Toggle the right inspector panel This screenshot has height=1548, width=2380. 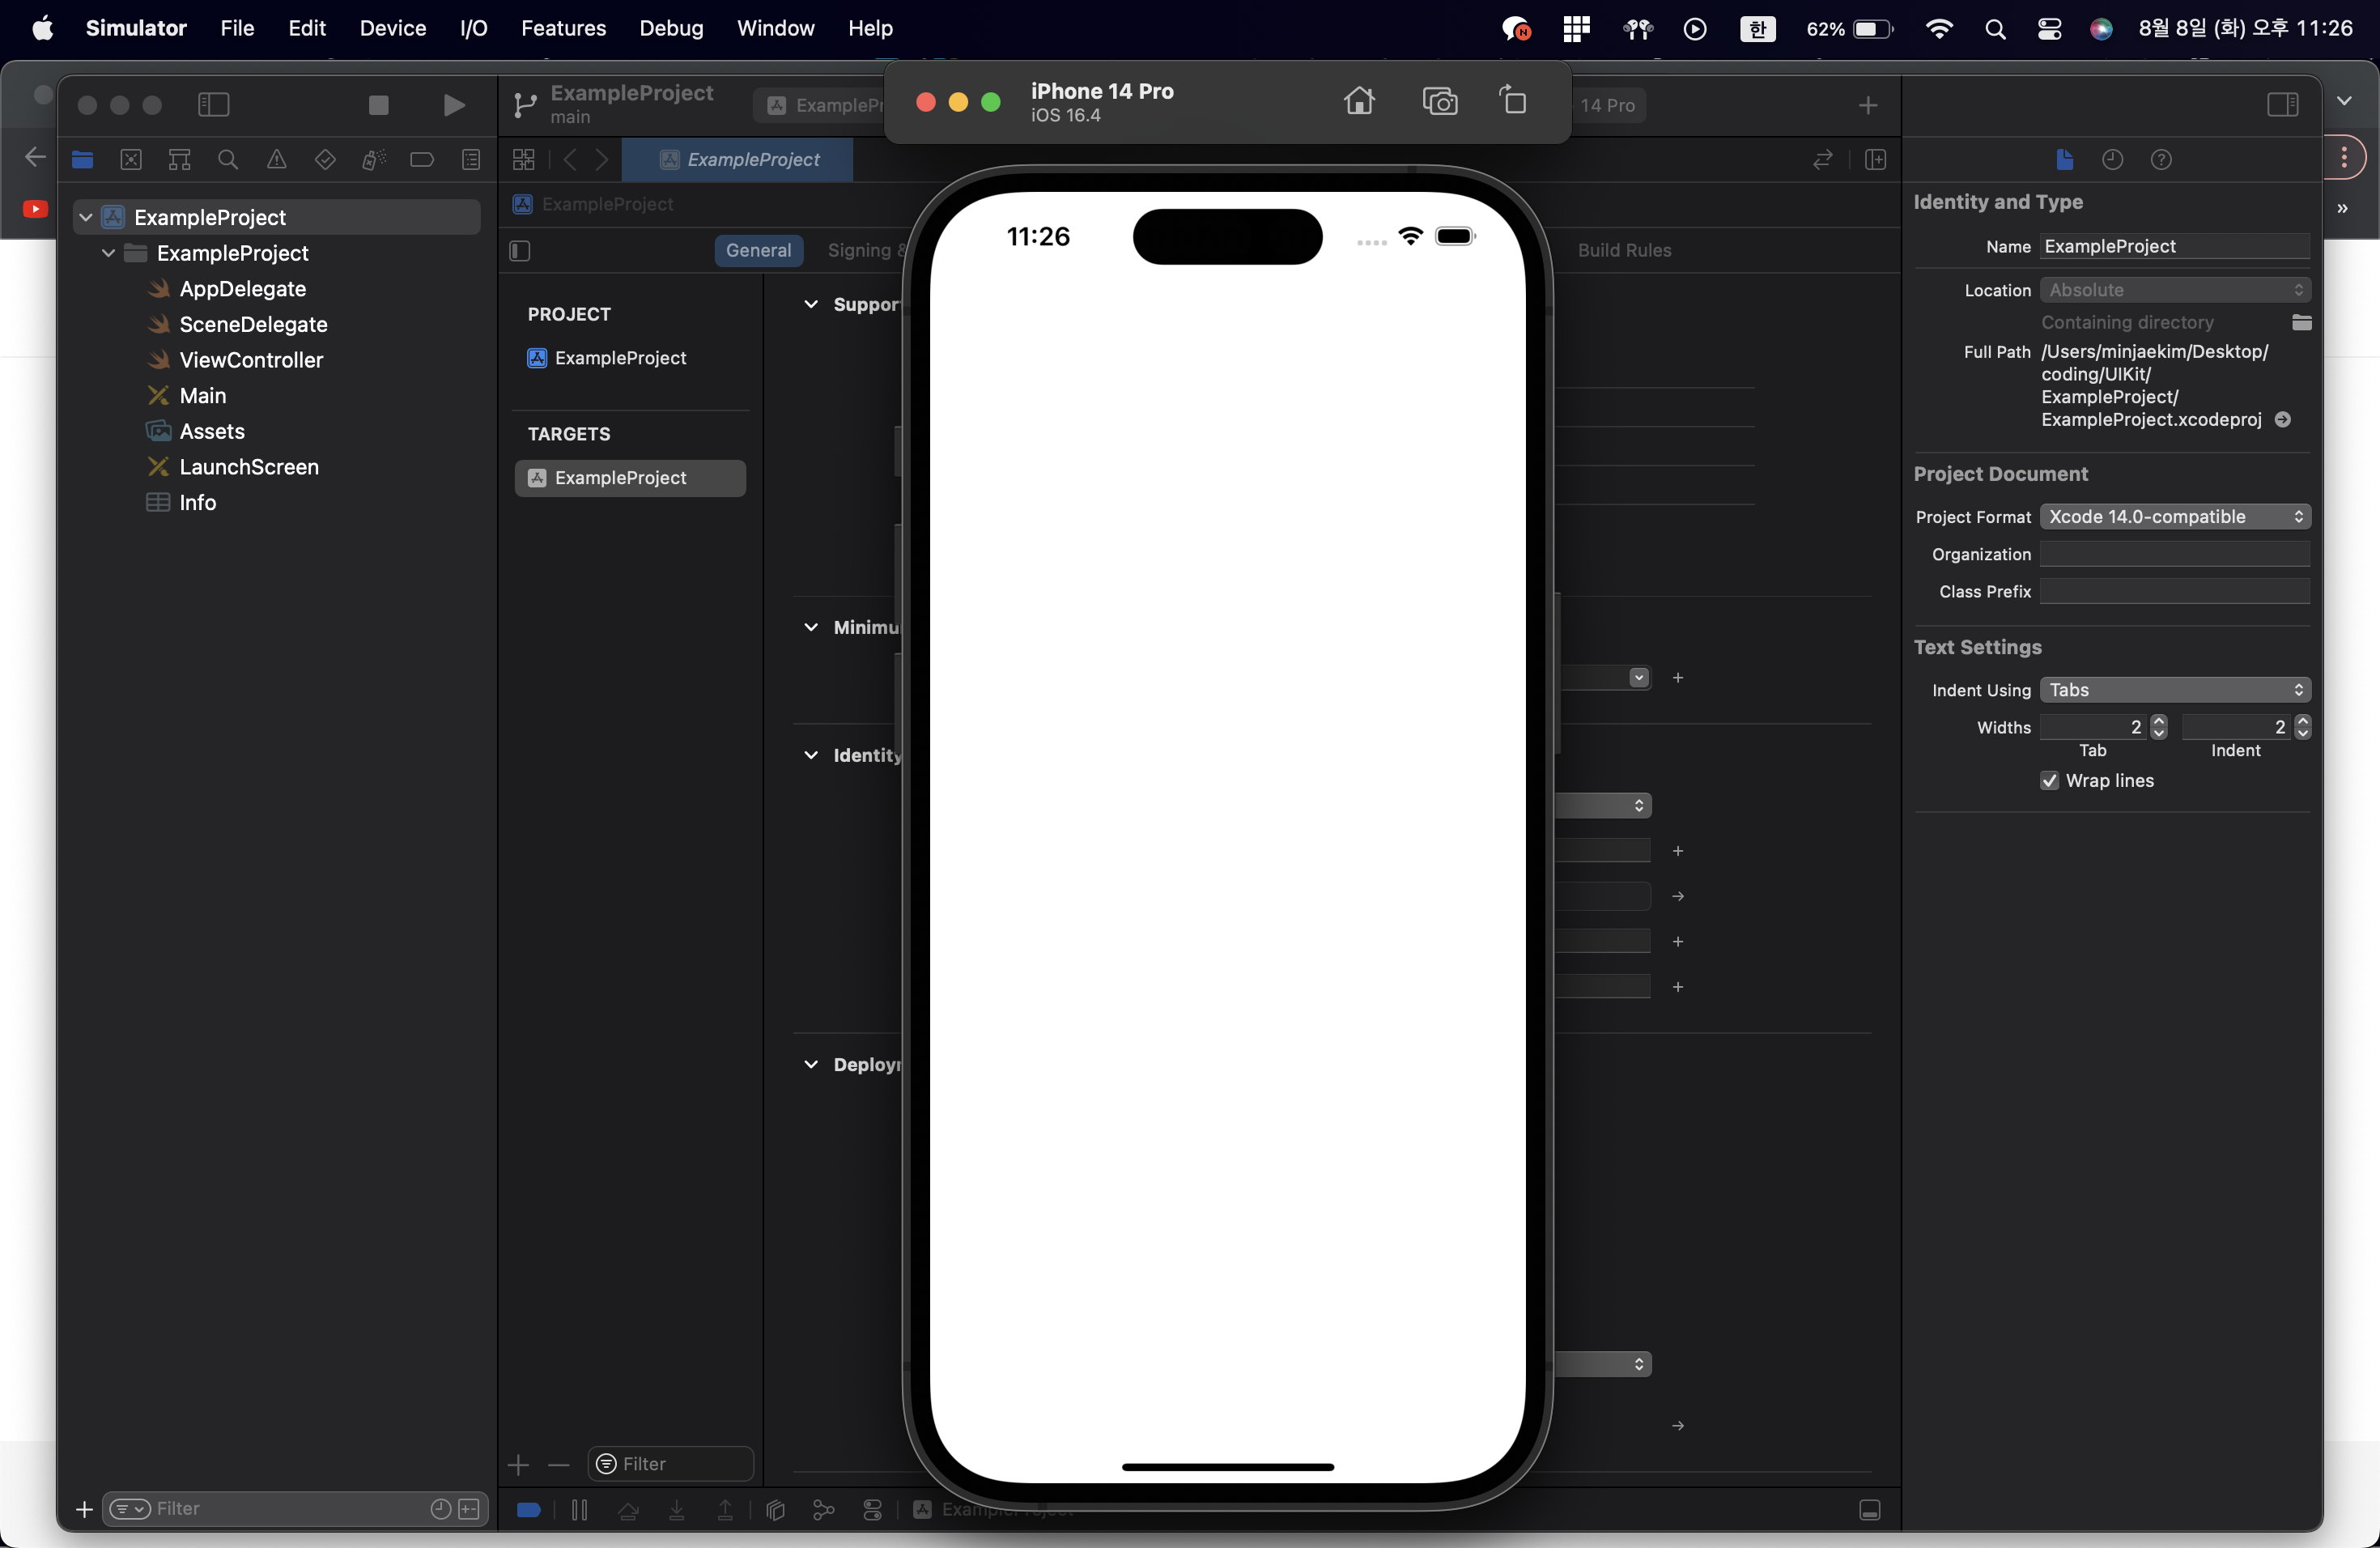(2282, 104)
